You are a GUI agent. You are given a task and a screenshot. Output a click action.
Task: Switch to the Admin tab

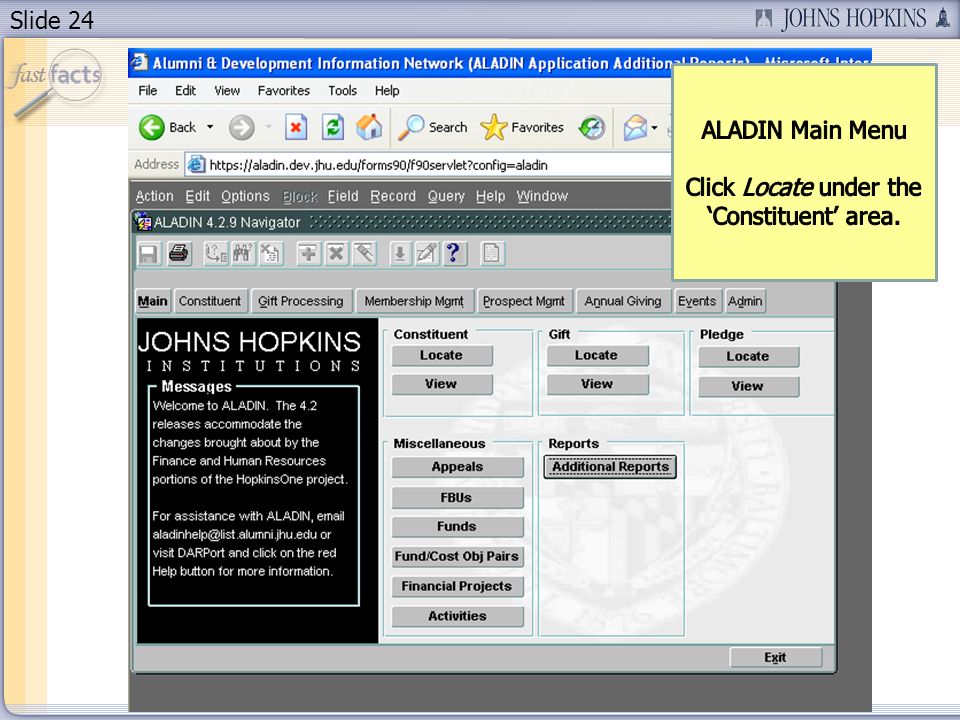(745, 301)
